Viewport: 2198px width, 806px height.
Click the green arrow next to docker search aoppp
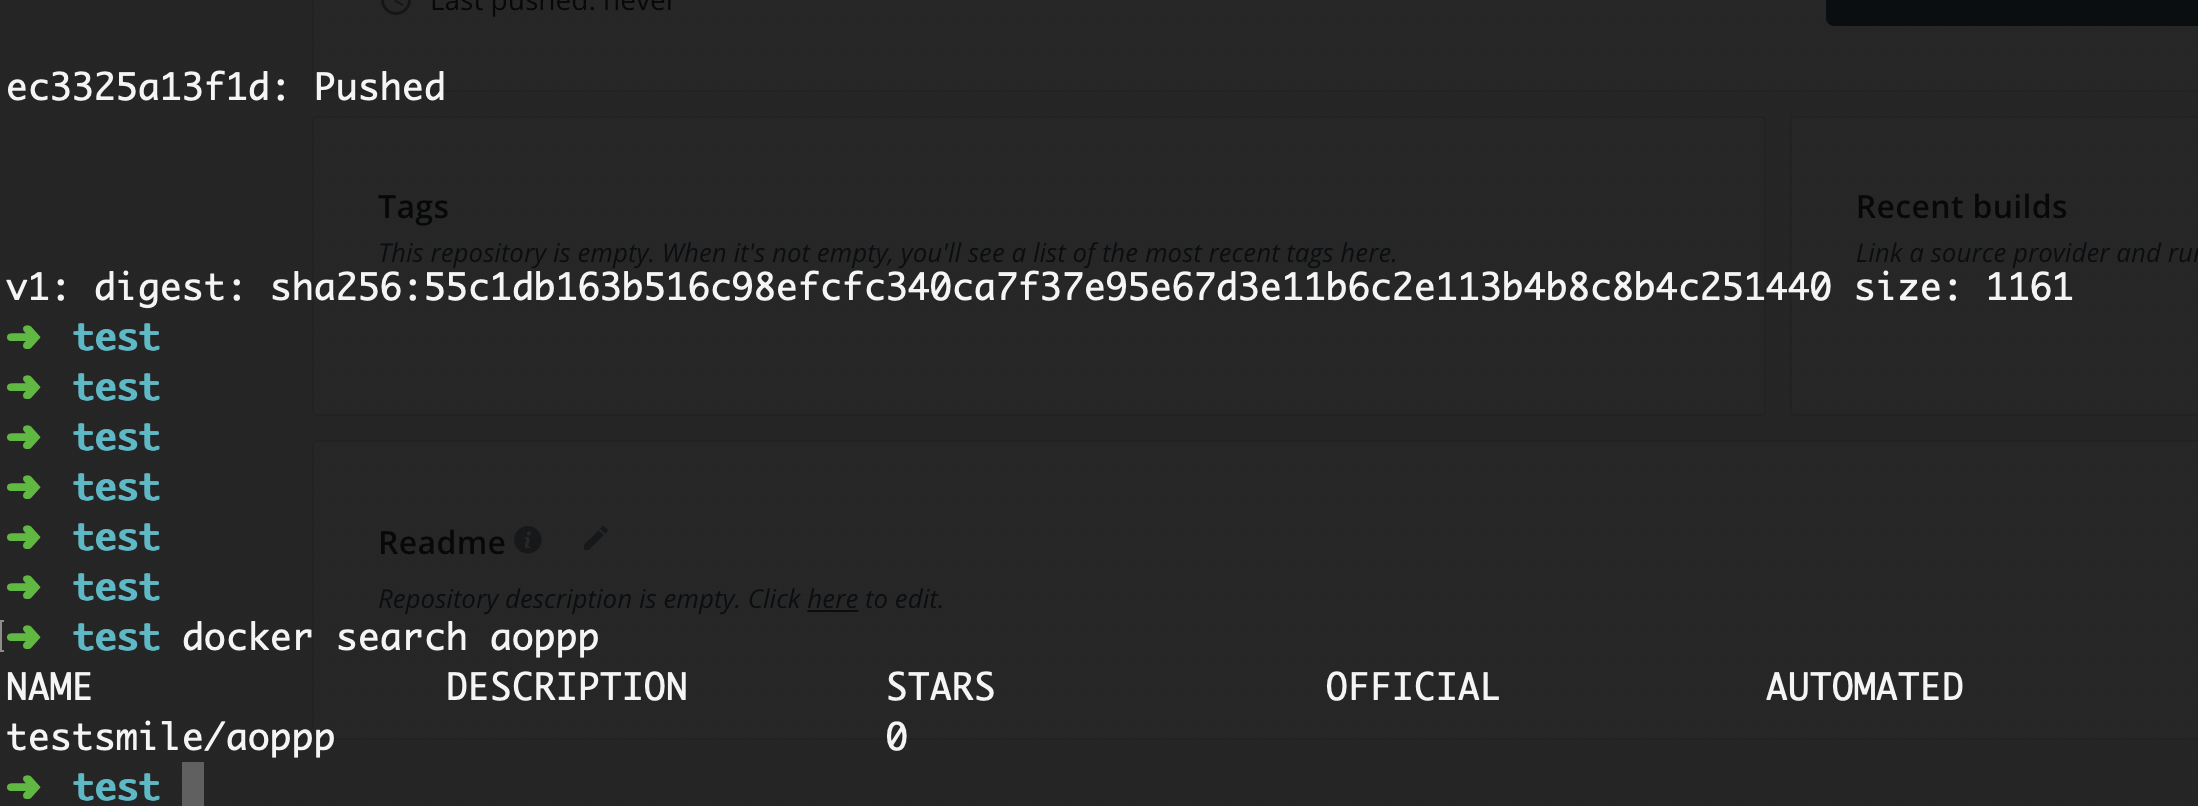(24, 637)
